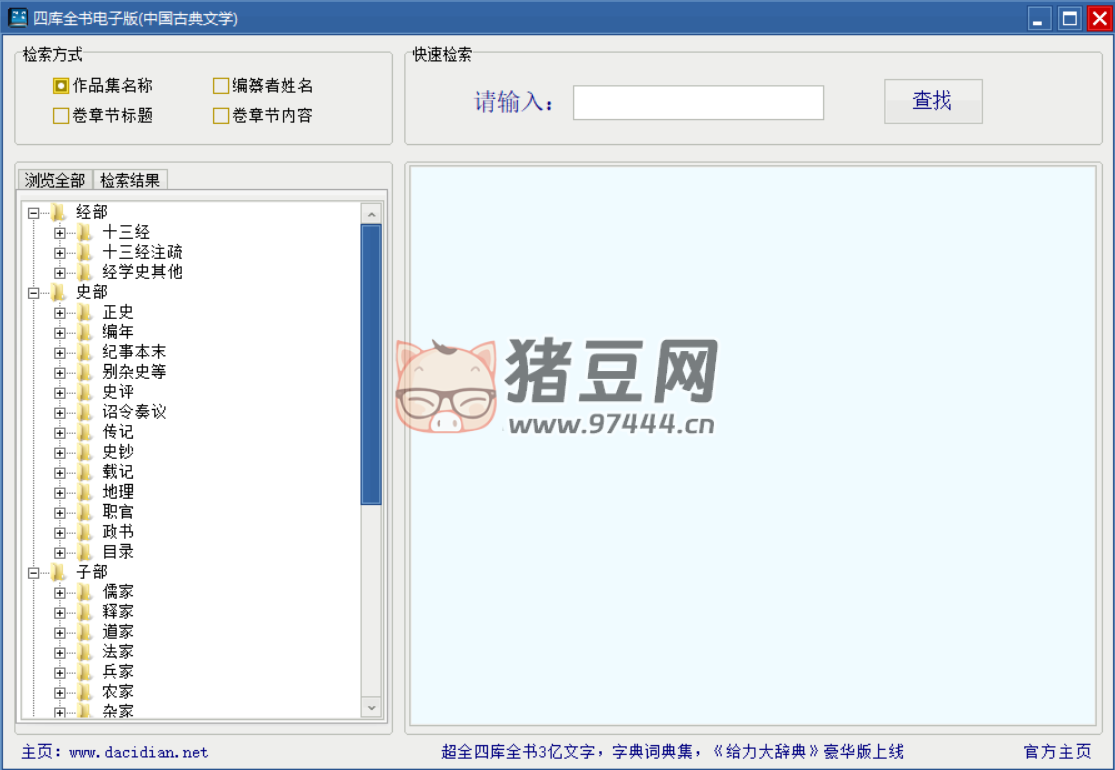Click the app icon in title bar
The height and width of the screenshot is (770, 1115).
pos(18,18)
